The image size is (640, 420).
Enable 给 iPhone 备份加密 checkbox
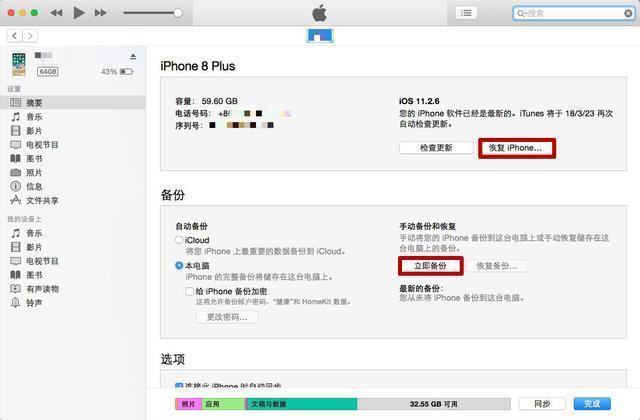point(189,291)
